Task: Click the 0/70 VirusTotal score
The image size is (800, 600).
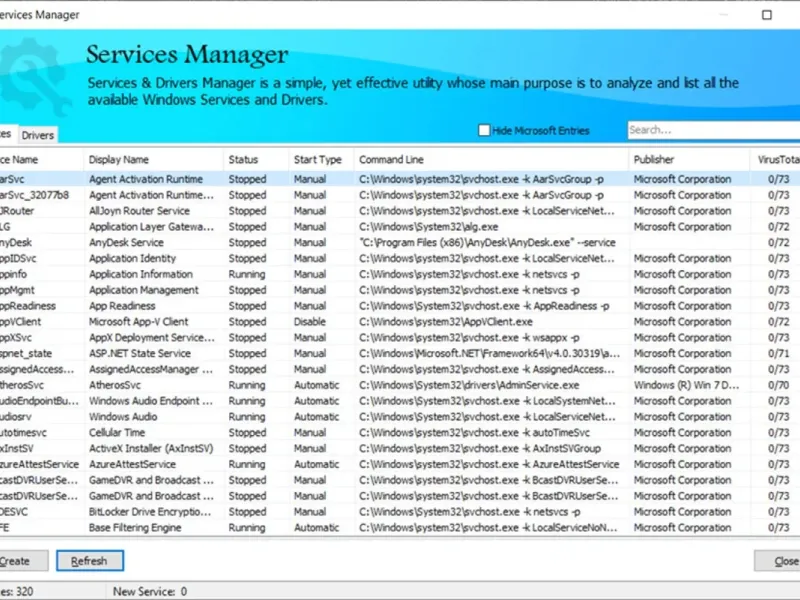Action: (779, 385)
